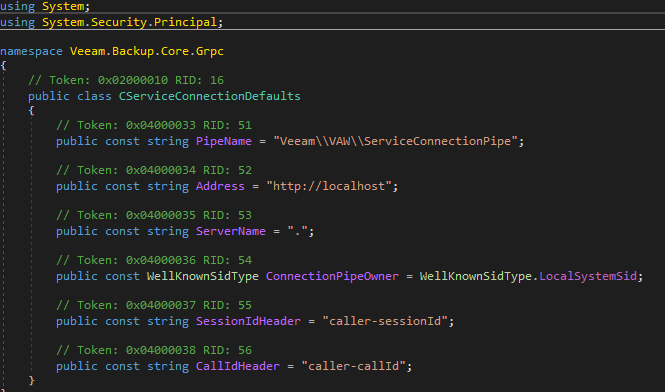
Task: Click the Address constant identifier
Action: (220, 186)
